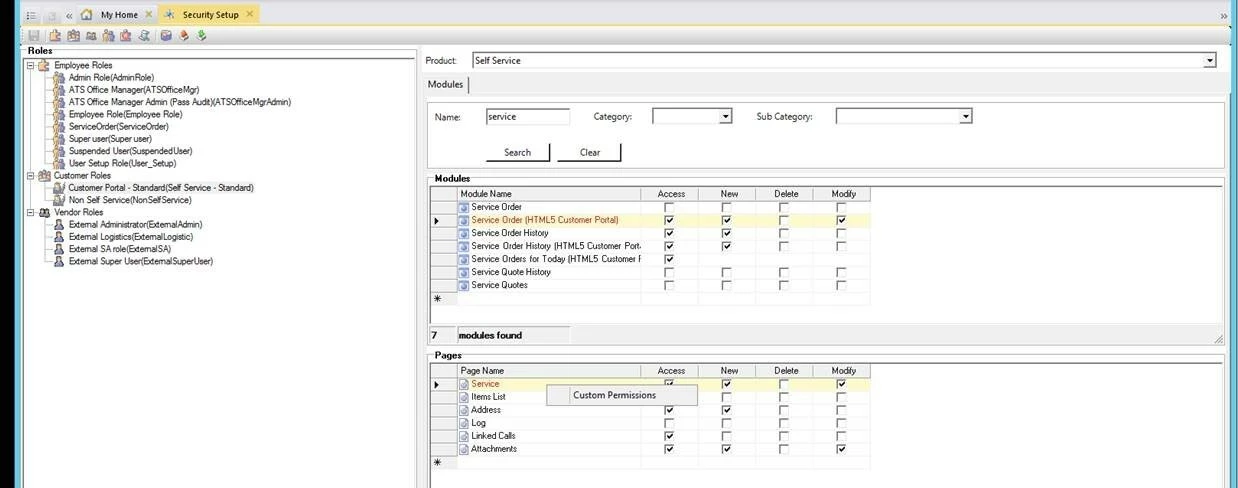The height and width of the screenshot is (488, 1238).
Task: Click the Service Quotes module row icon
Action: [x=464, y=285]
